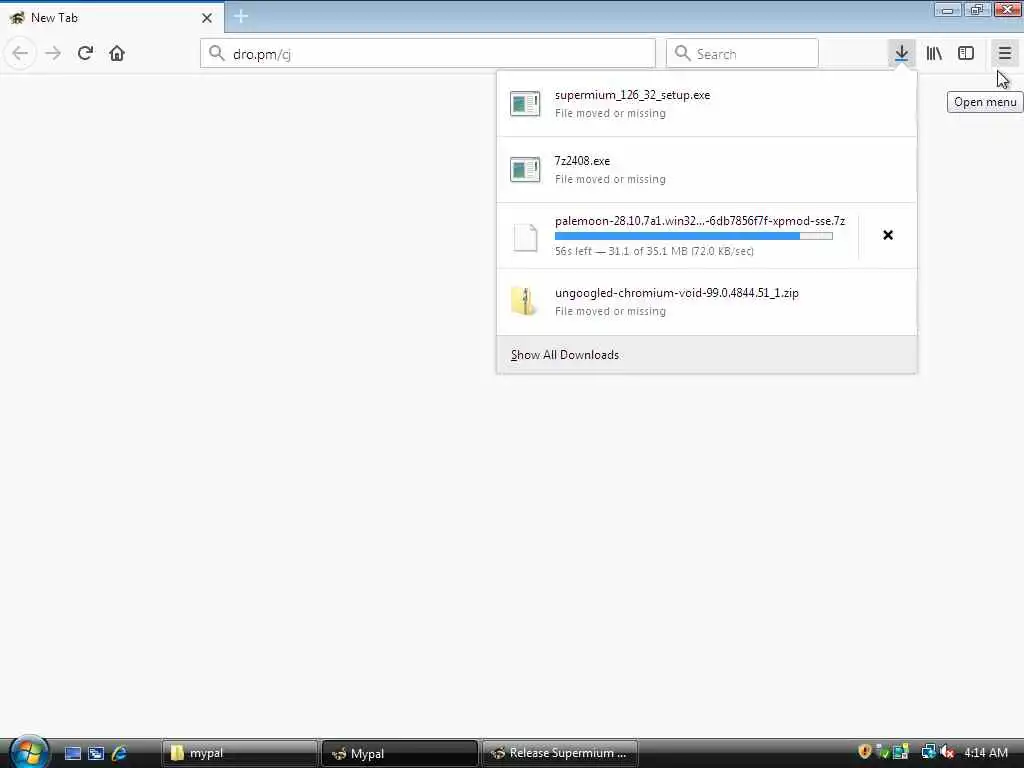Select the New Tab tab
The height and width of the screenshot is (768, 1024).
(x=111, y=18)
